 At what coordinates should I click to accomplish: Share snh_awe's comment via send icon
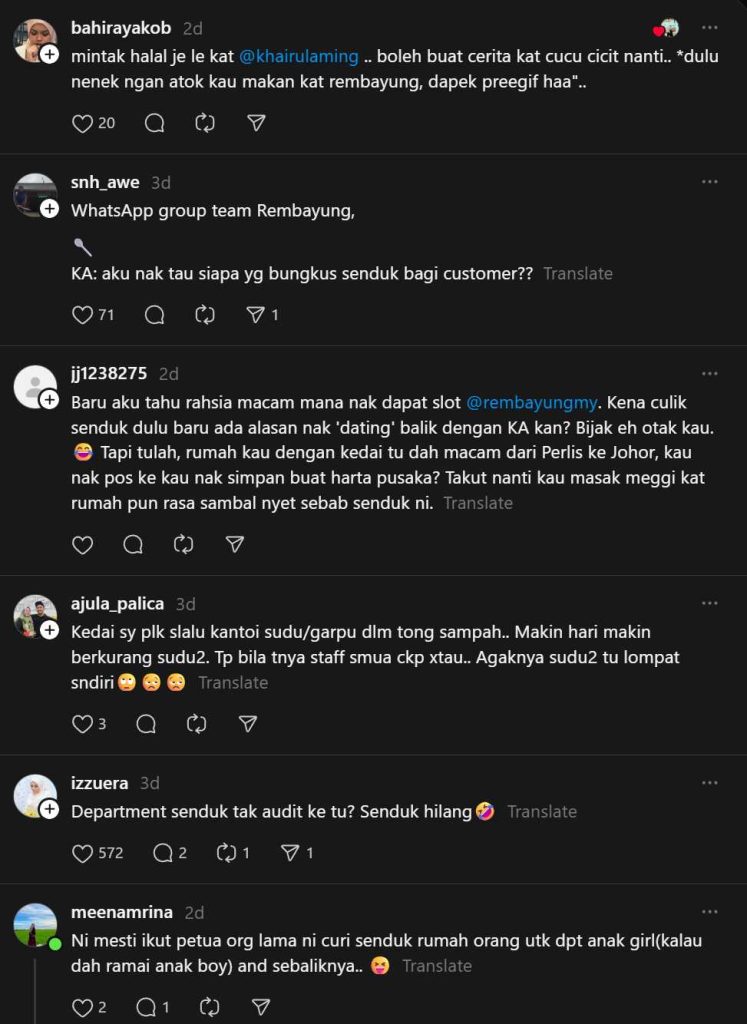[x=256, y=315]
